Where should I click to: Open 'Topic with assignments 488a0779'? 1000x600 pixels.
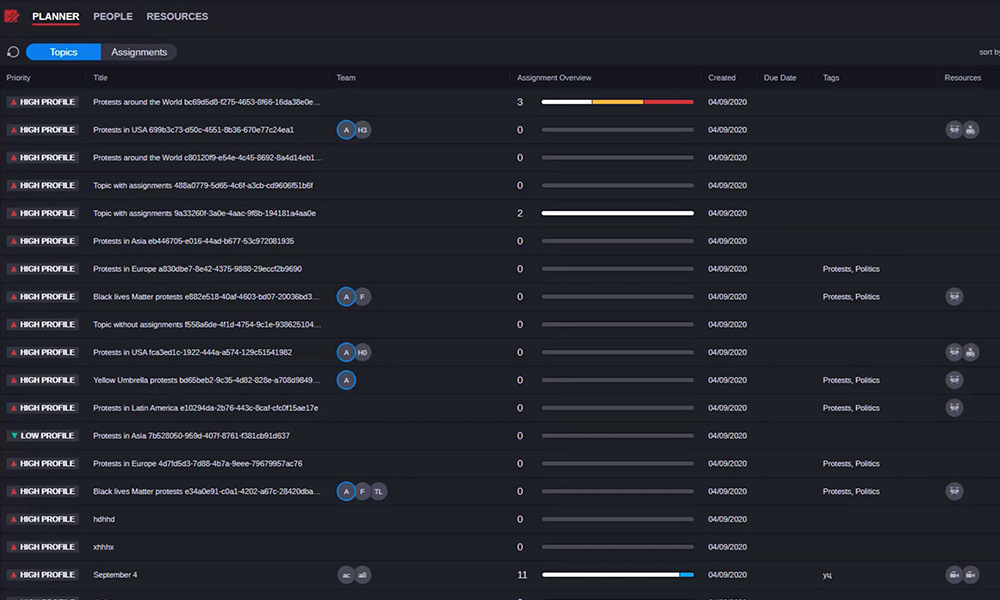[203, 186]
